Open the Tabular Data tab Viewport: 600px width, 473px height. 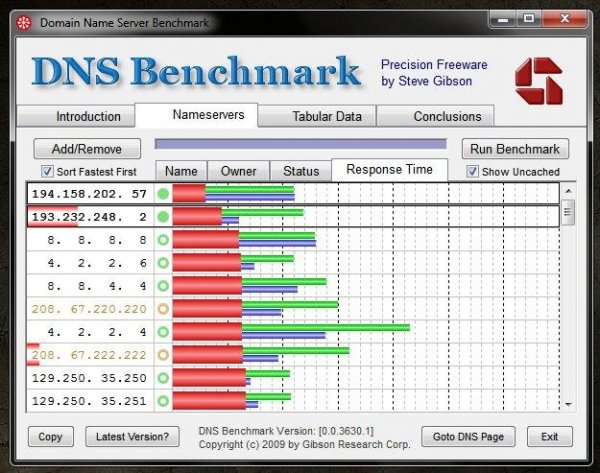tap(317, 116)
